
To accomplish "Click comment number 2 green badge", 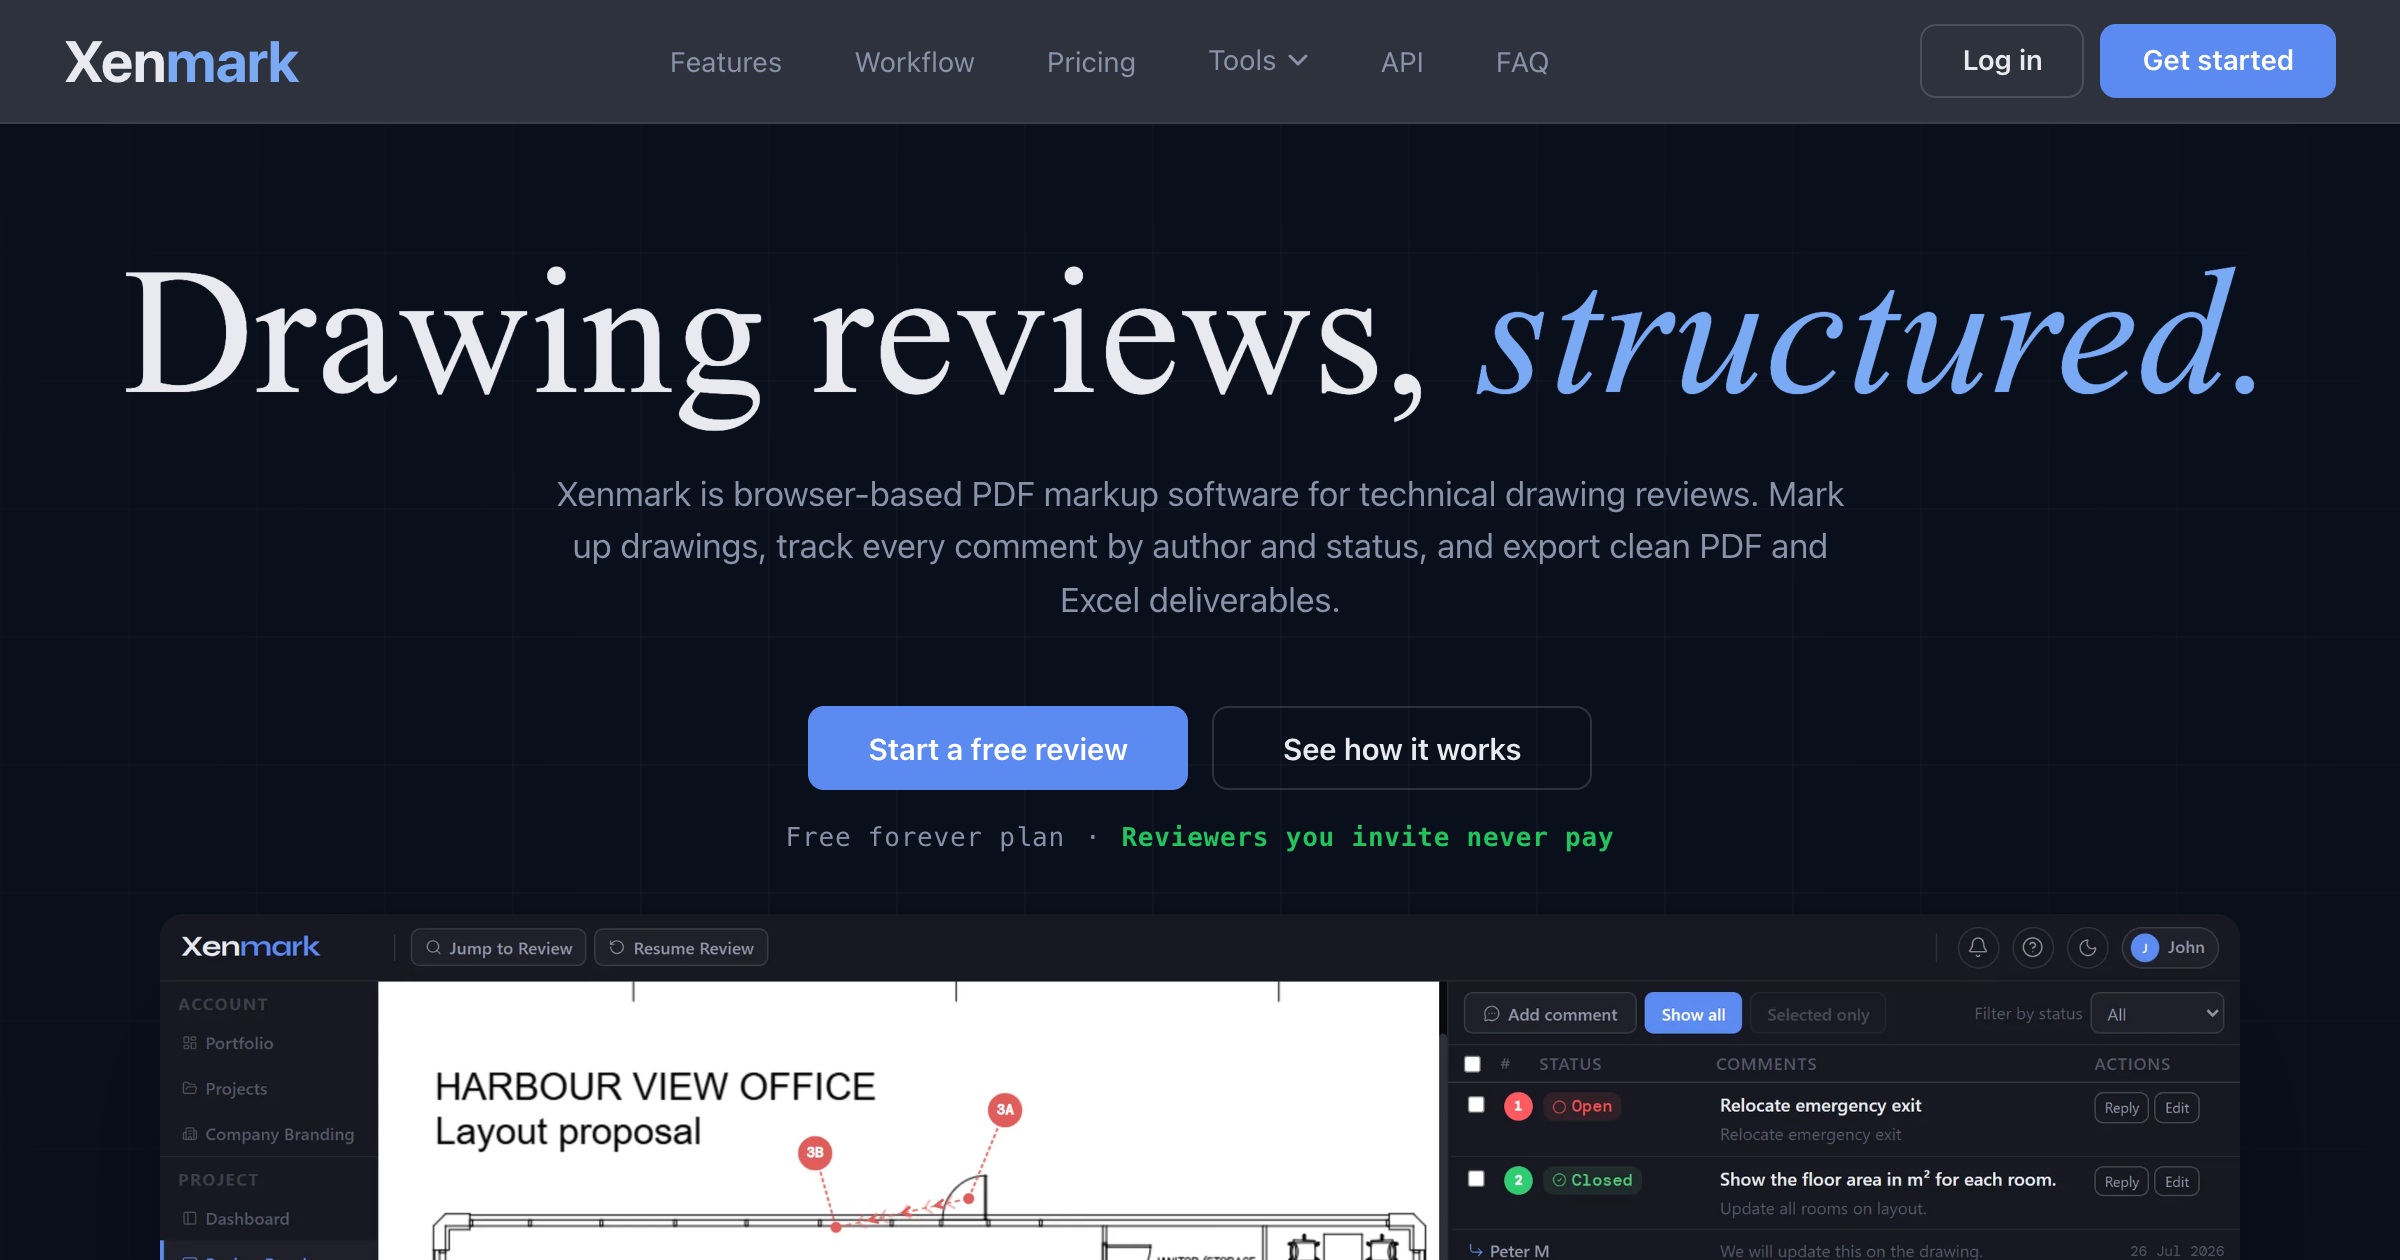I will click(1518, 1180).
